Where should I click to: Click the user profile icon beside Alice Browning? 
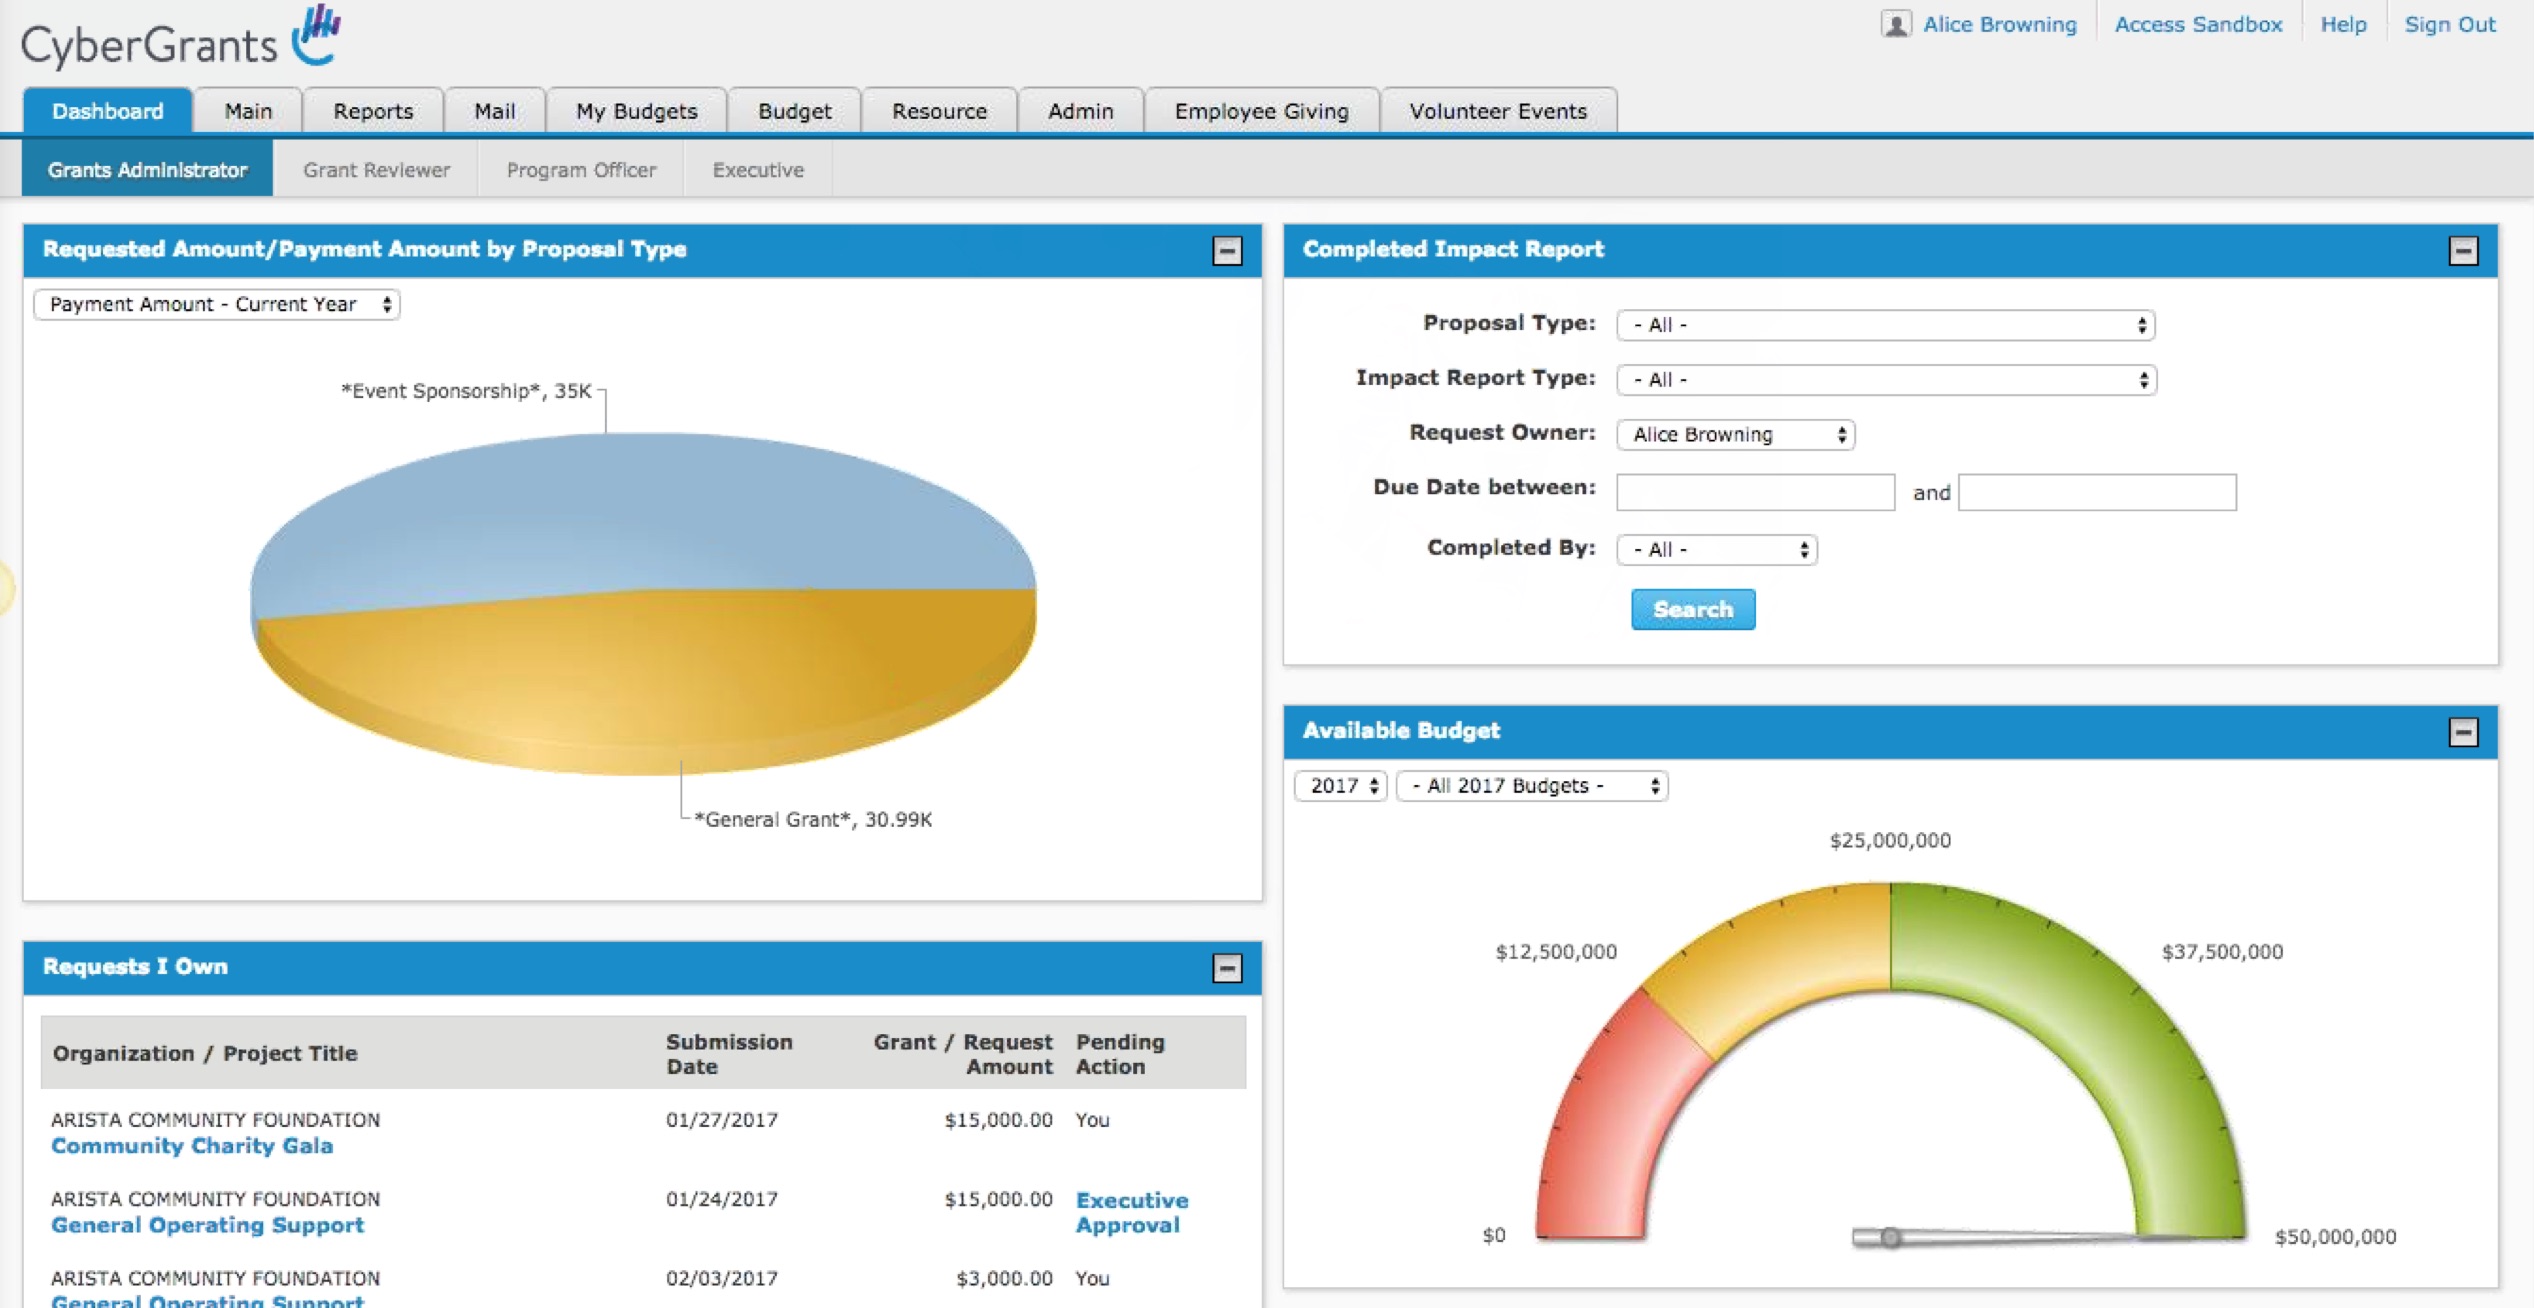click(x=1895, y=24)
